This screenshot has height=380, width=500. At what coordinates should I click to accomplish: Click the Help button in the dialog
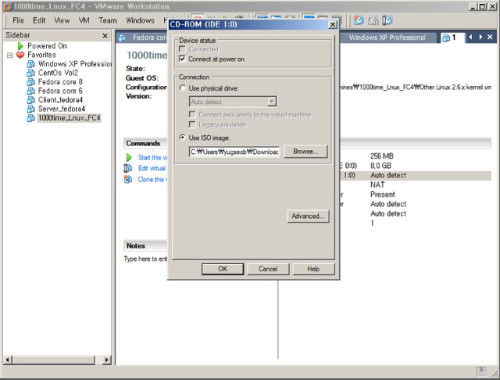click(x=313, y=269)
